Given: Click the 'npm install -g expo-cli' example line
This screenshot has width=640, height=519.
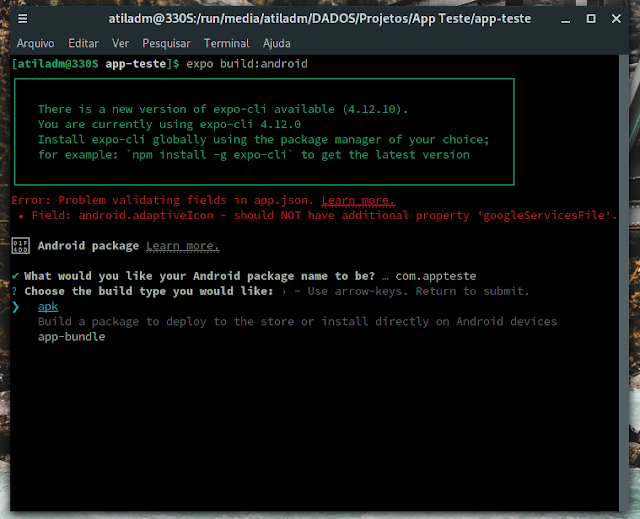Looking at the screenshot, I should coord(254,155).
